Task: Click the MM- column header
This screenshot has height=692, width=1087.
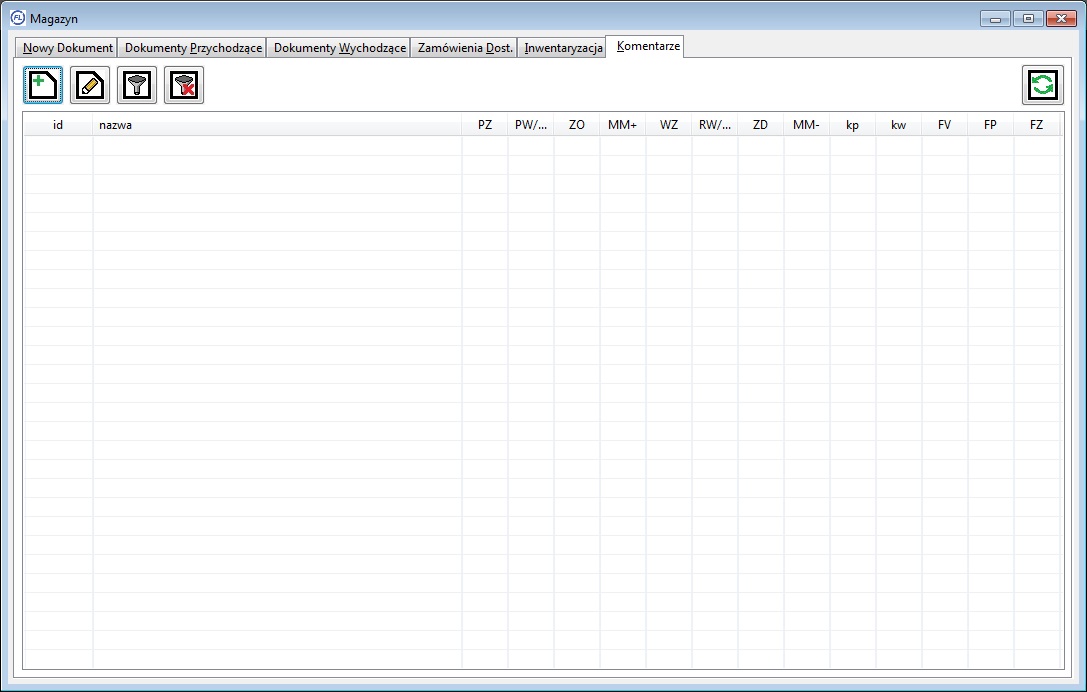Action: (806, 125)
